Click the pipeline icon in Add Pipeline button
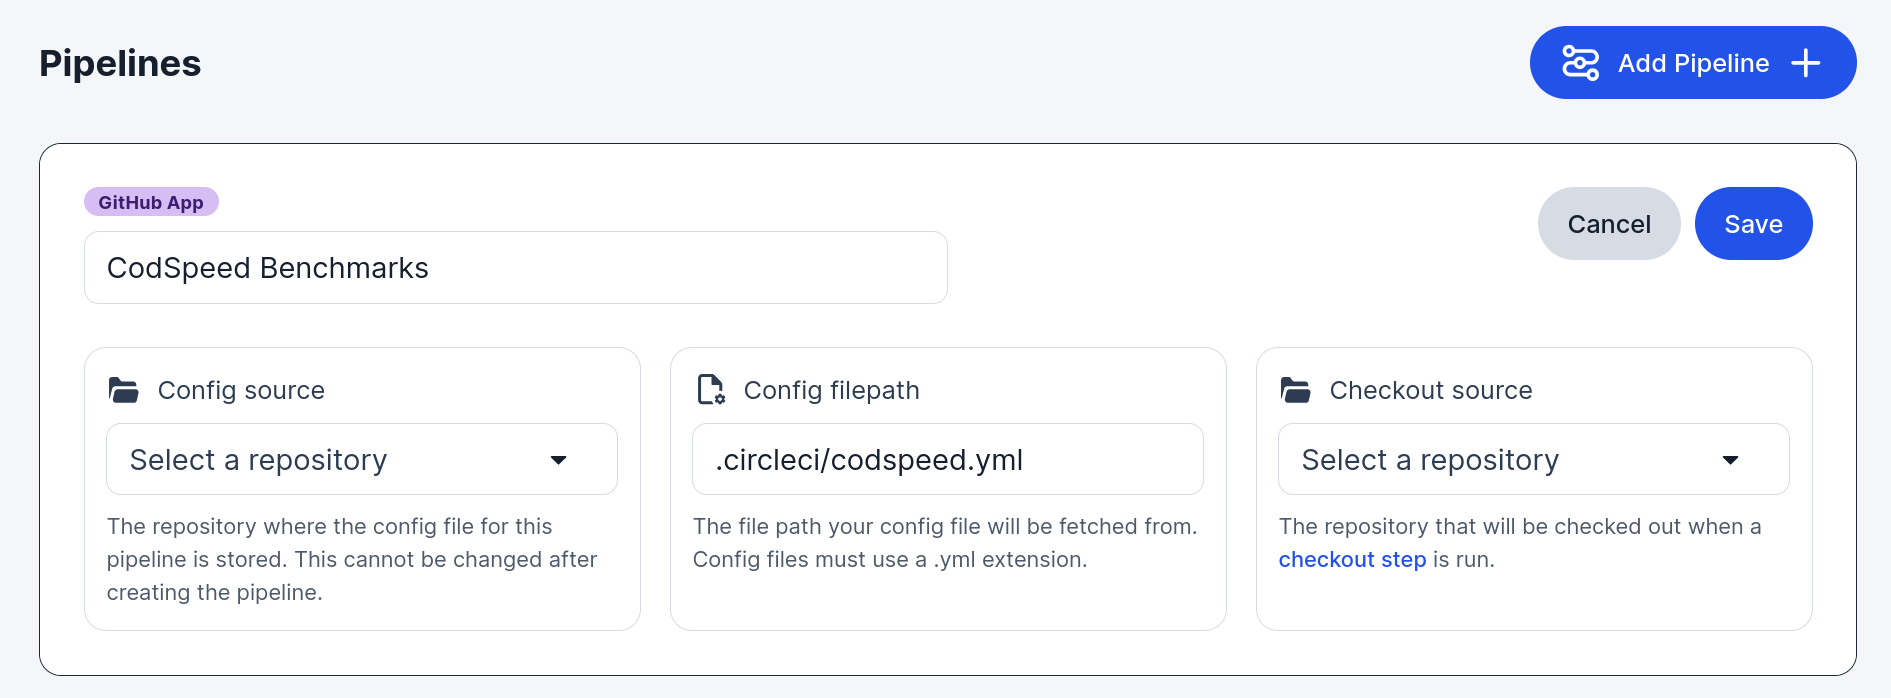The width and height of the screenshot is (1891, 698). click(x=1580, y=63)
